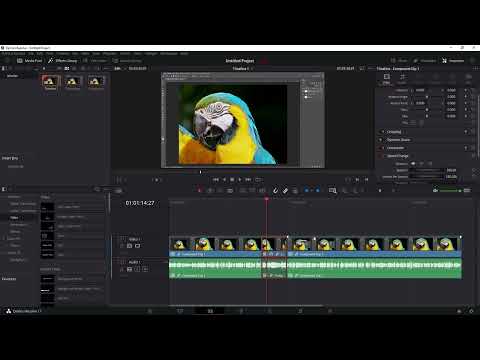Select Video Transitions in Effects Library
Image resolution: width=480 pixels, height=360 pixels.
click(23, 204)
